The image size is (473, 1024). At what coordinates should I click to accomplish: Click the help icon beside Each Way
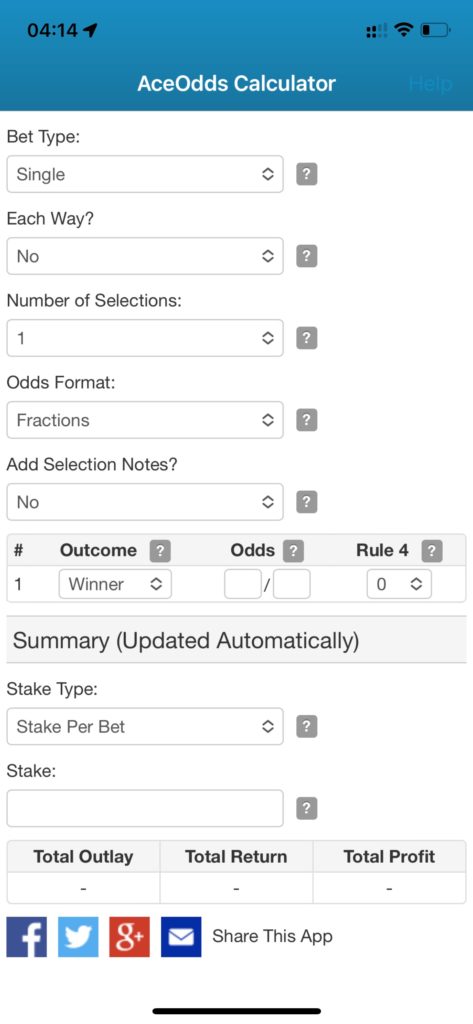pos(306,257)
